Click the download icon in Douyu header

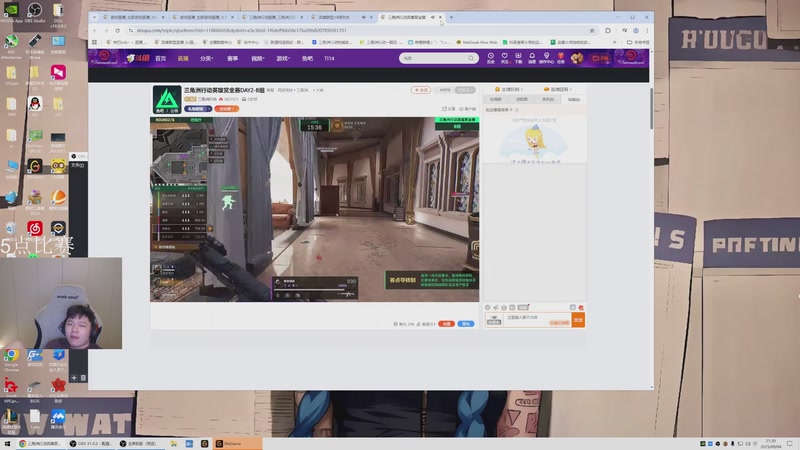(518, 56)
